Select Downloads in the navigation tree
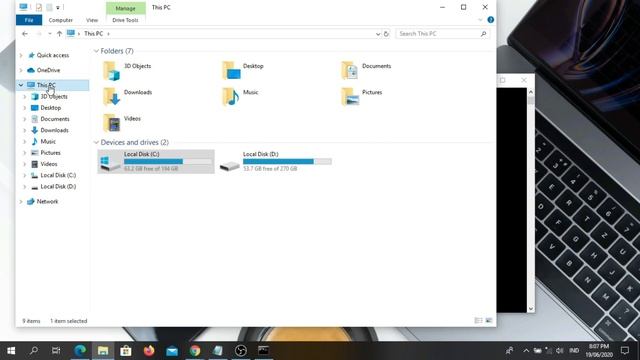The height and width of the screenshot is (360, 640). (54, 130)
